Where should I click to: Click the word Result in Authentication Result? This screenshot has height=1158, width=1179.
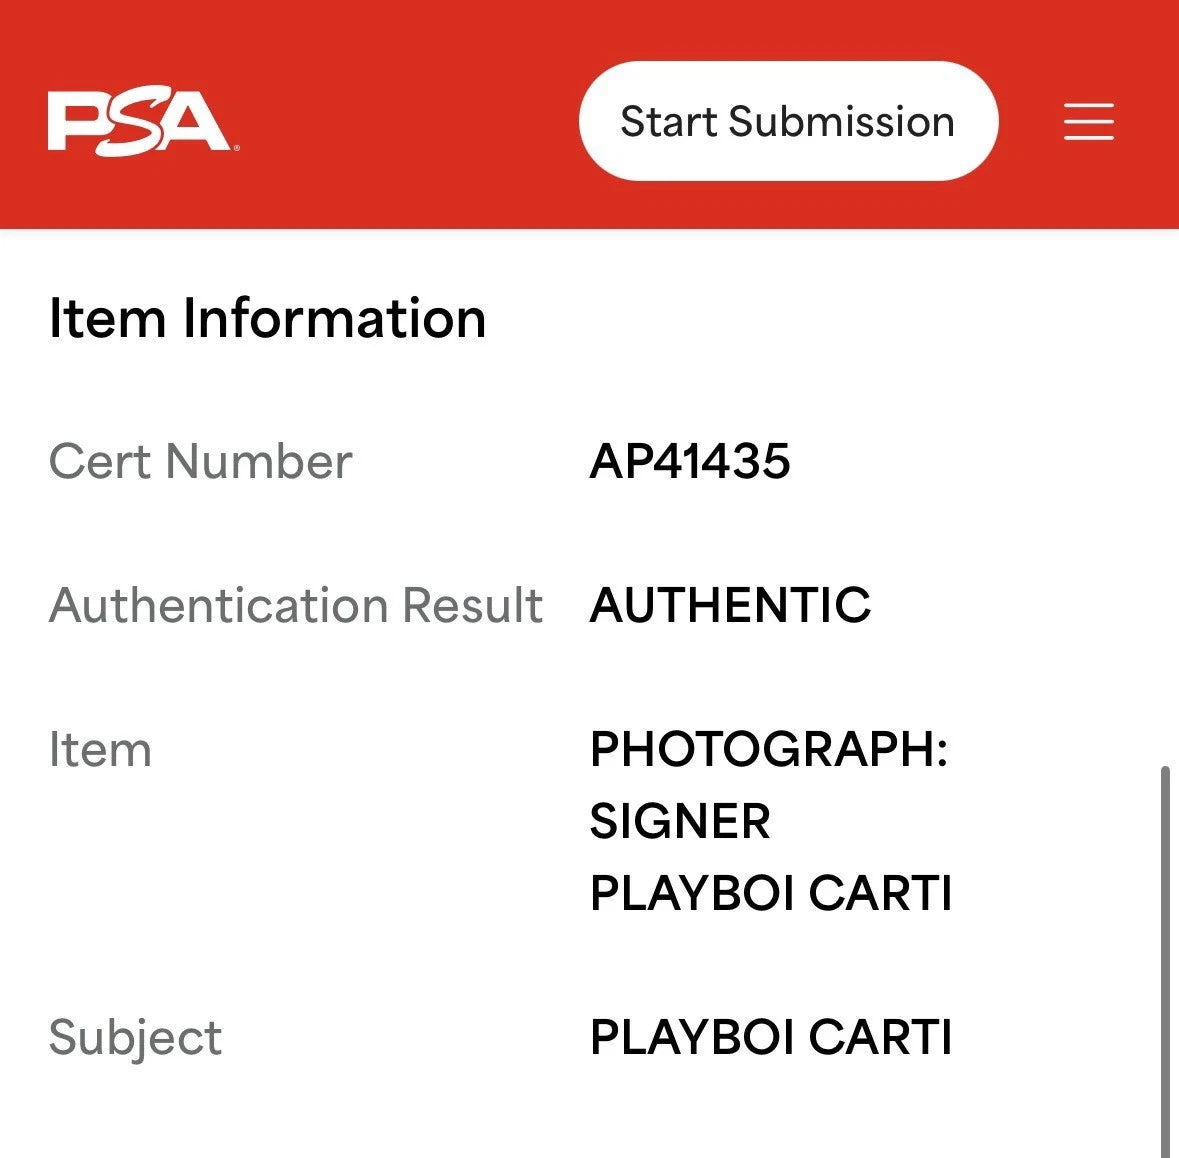(472, 605)
